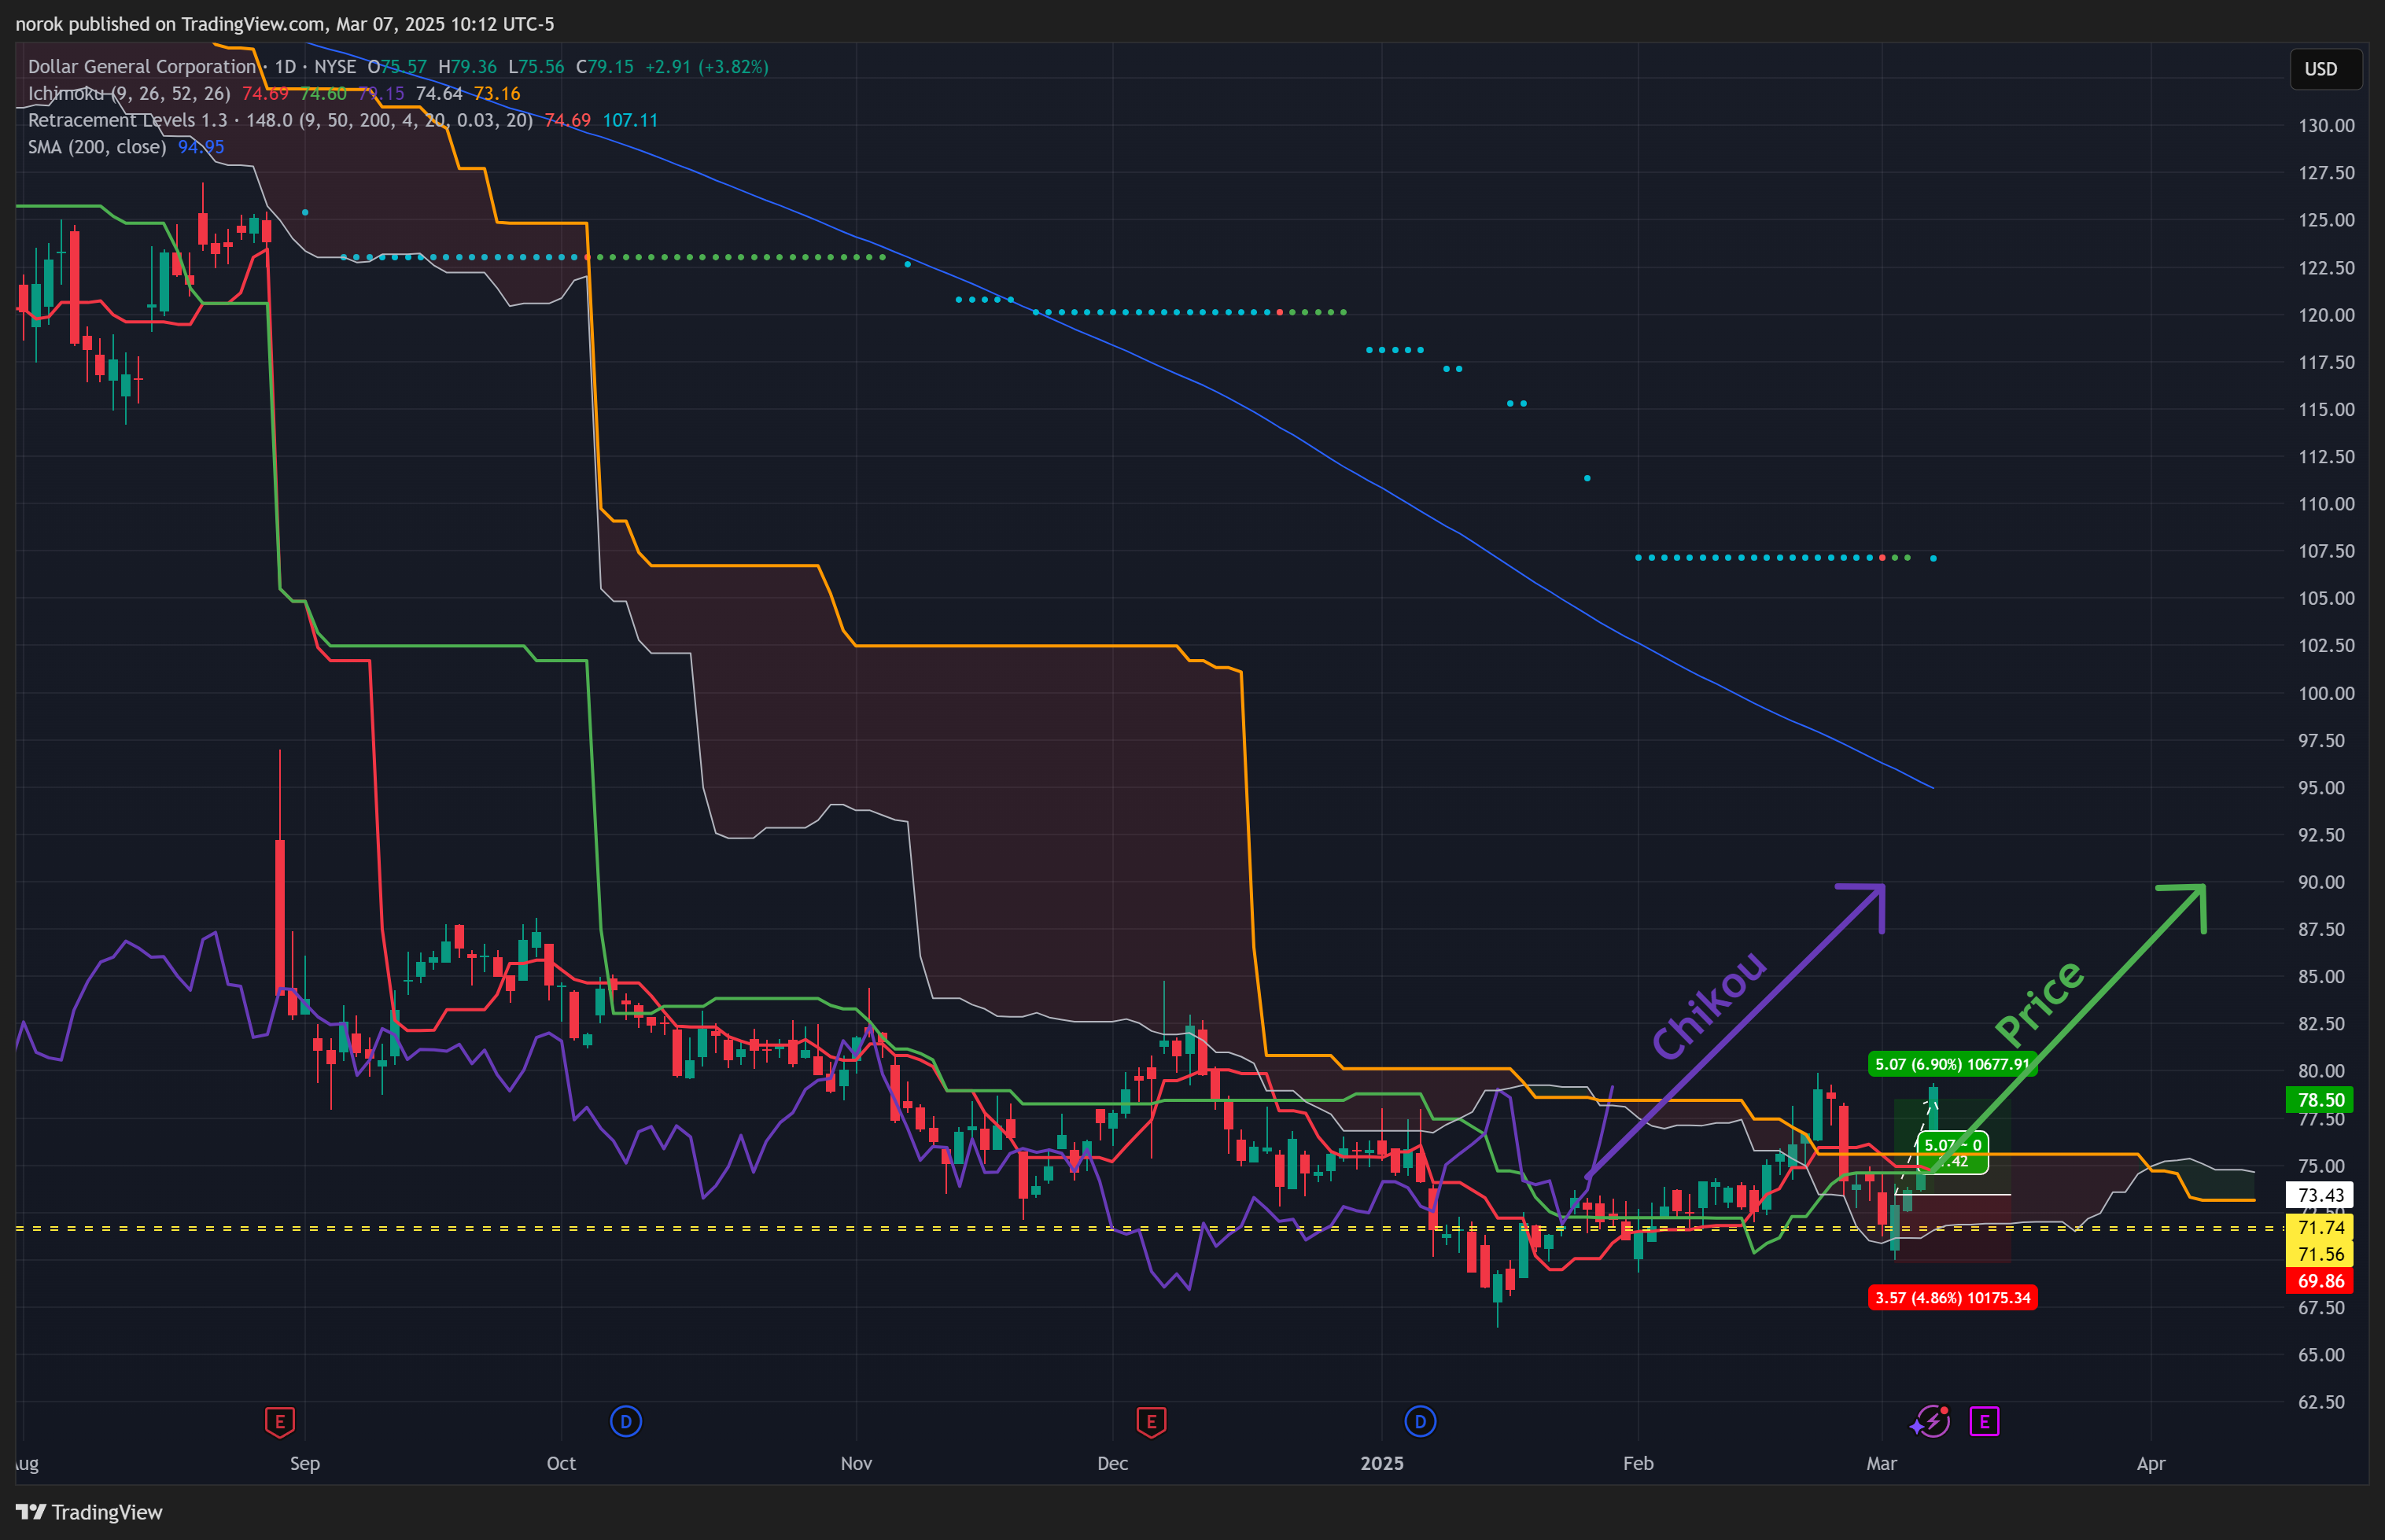This screenshot has width=2385, height=1540.
Task: Click the white 73.43 price label
Action: tap(2320, 1195)
